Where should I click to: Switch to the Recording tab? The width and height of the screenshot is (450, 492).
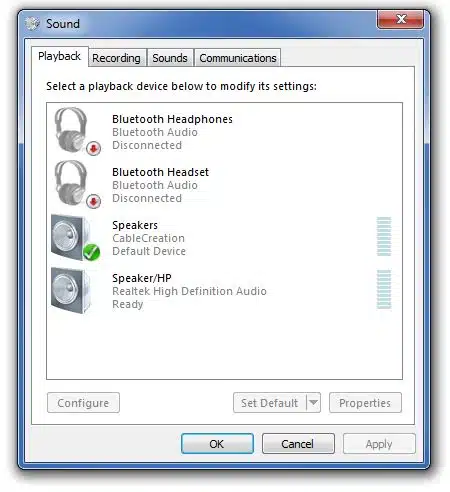coord(116,58)
